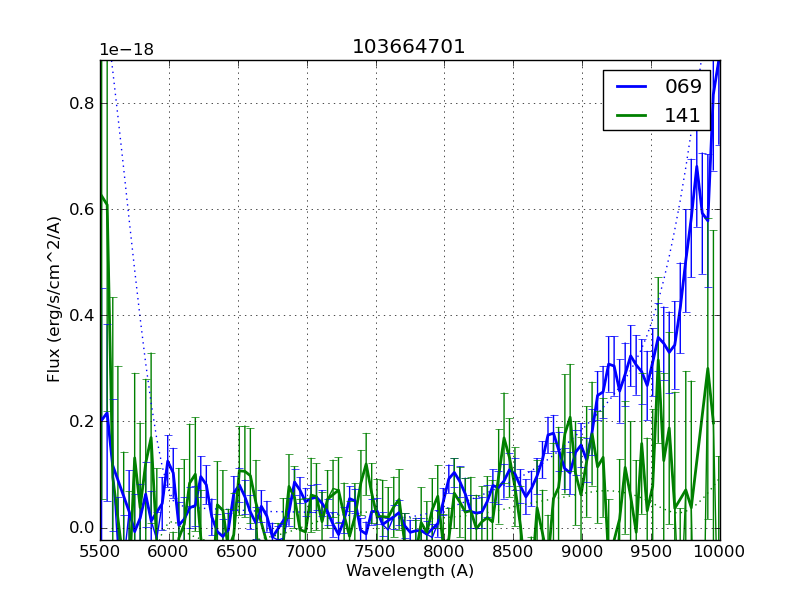
Task: Click the 1e-18 exponent label
Action: tap(126, 50)
